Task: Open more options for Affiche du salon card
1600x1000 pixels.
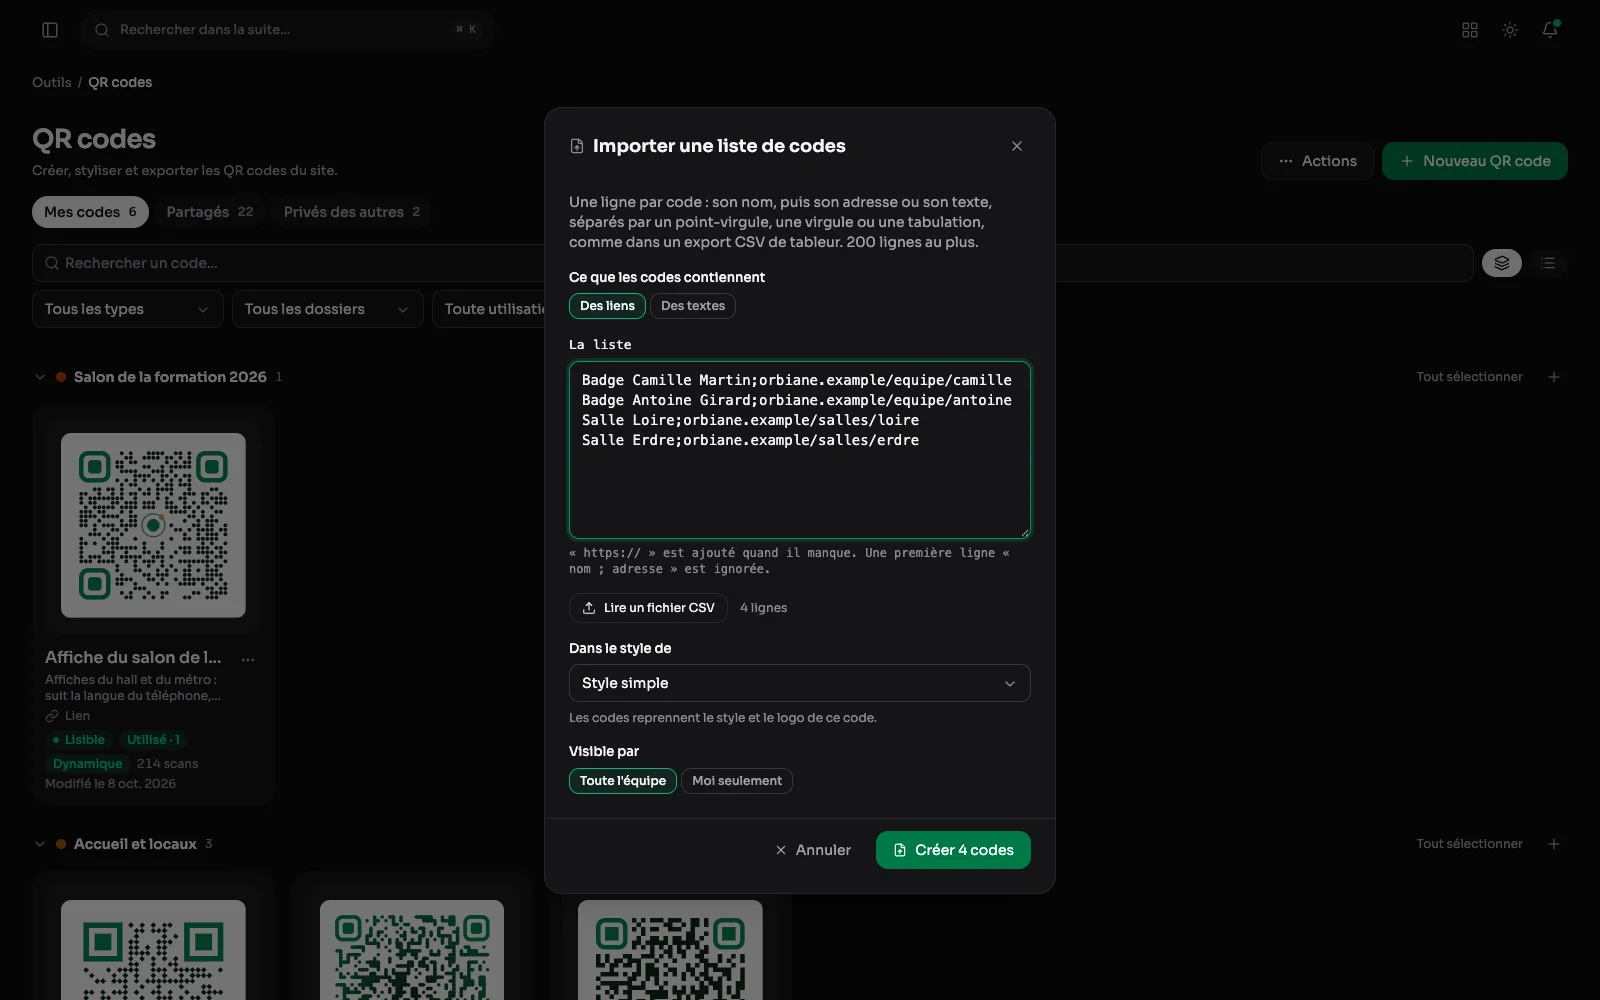Action: pyautogui.click(x=248, y=659)
